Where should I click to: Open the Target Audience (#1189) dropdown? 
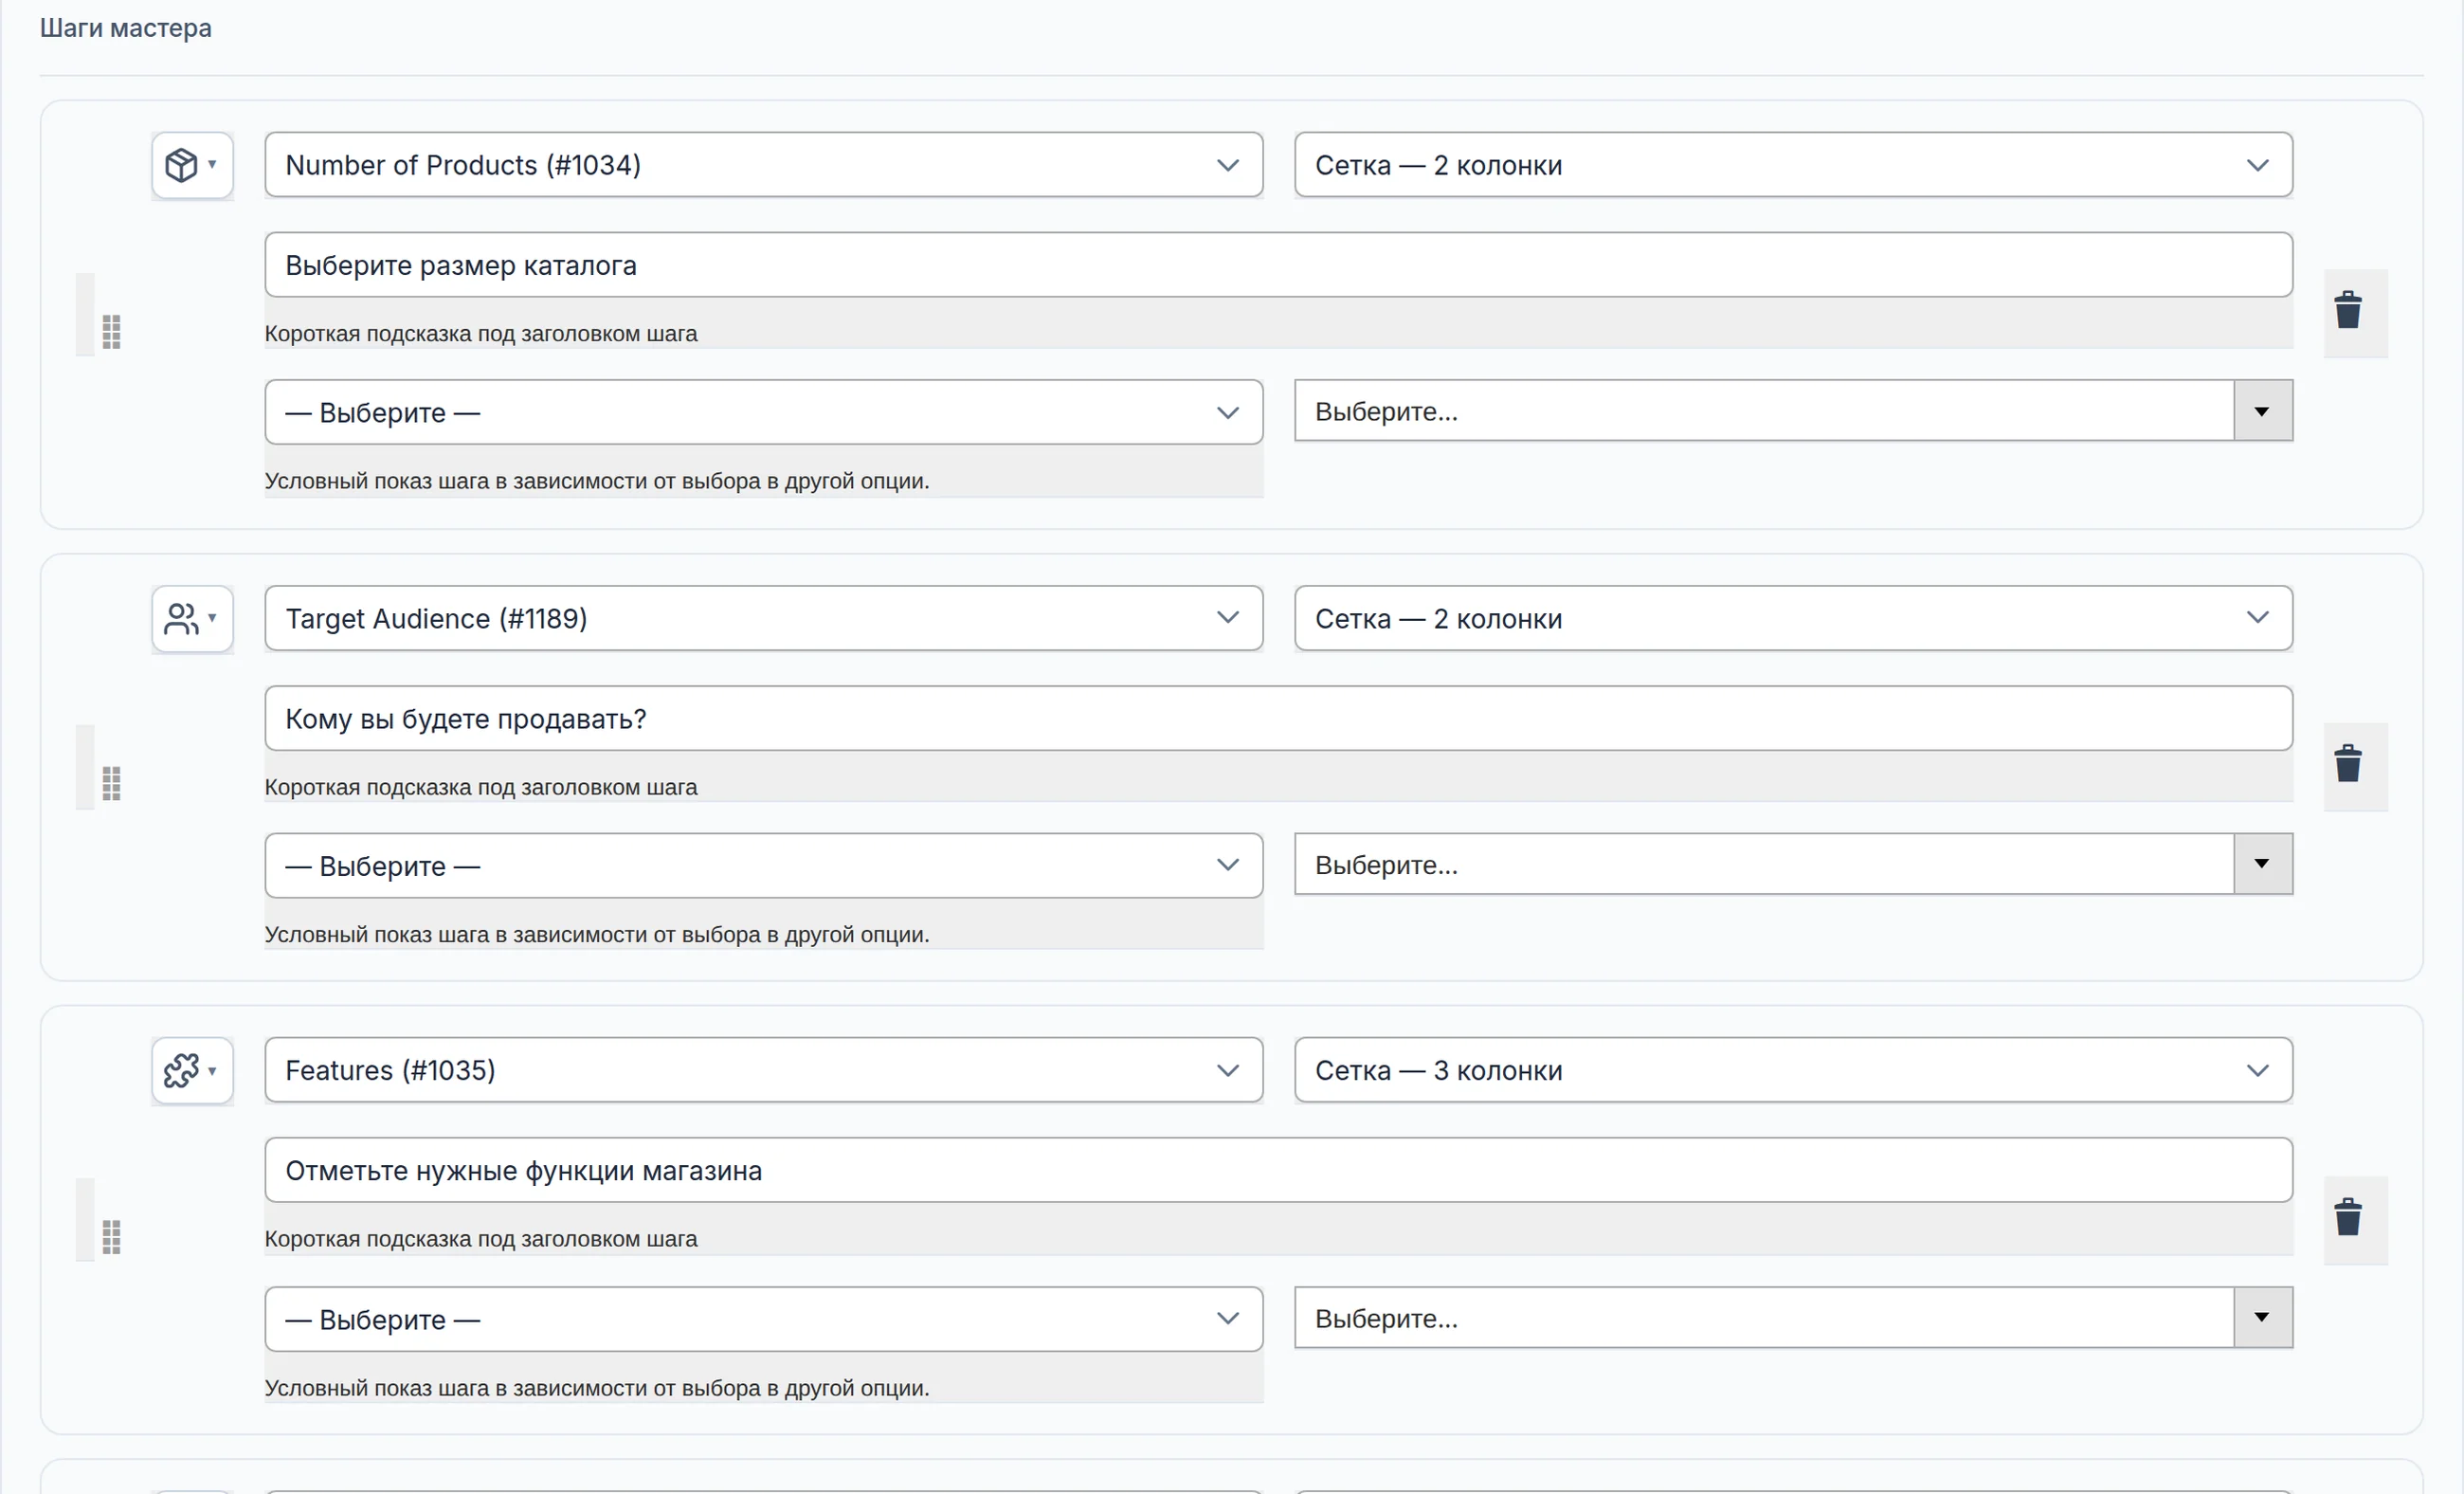pos(763,618)
